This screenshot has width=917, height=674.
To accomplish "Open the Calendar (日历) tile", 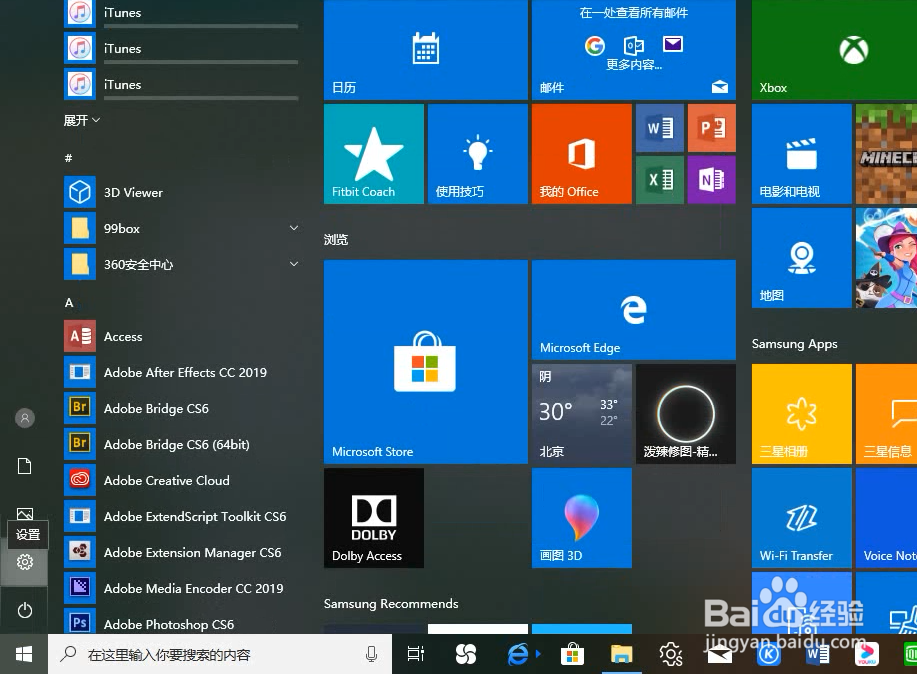I will pyautogui.click(x=426, y=50).
